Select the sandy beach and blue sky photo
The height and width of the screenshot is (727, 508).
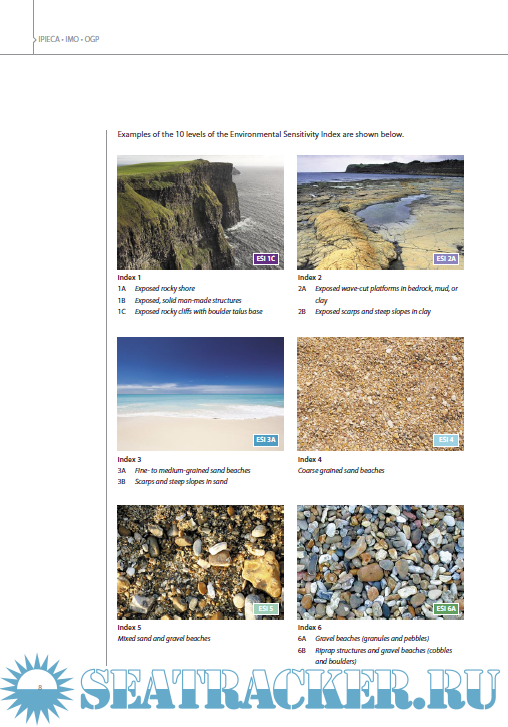200,394
